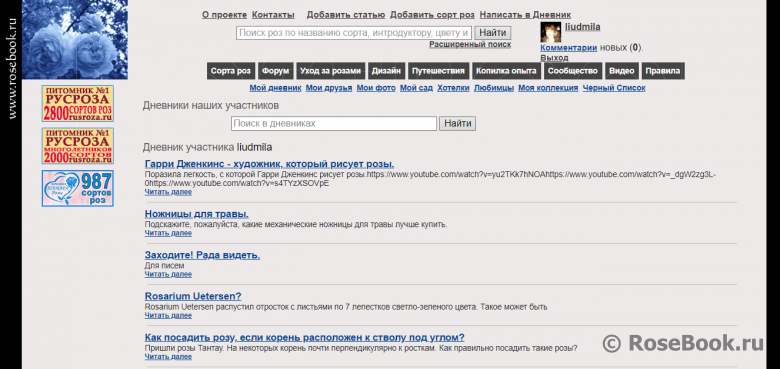Viewport: 780px width, 369px height.
Task: Focus the rose search field at top
Action: (354, 33)
